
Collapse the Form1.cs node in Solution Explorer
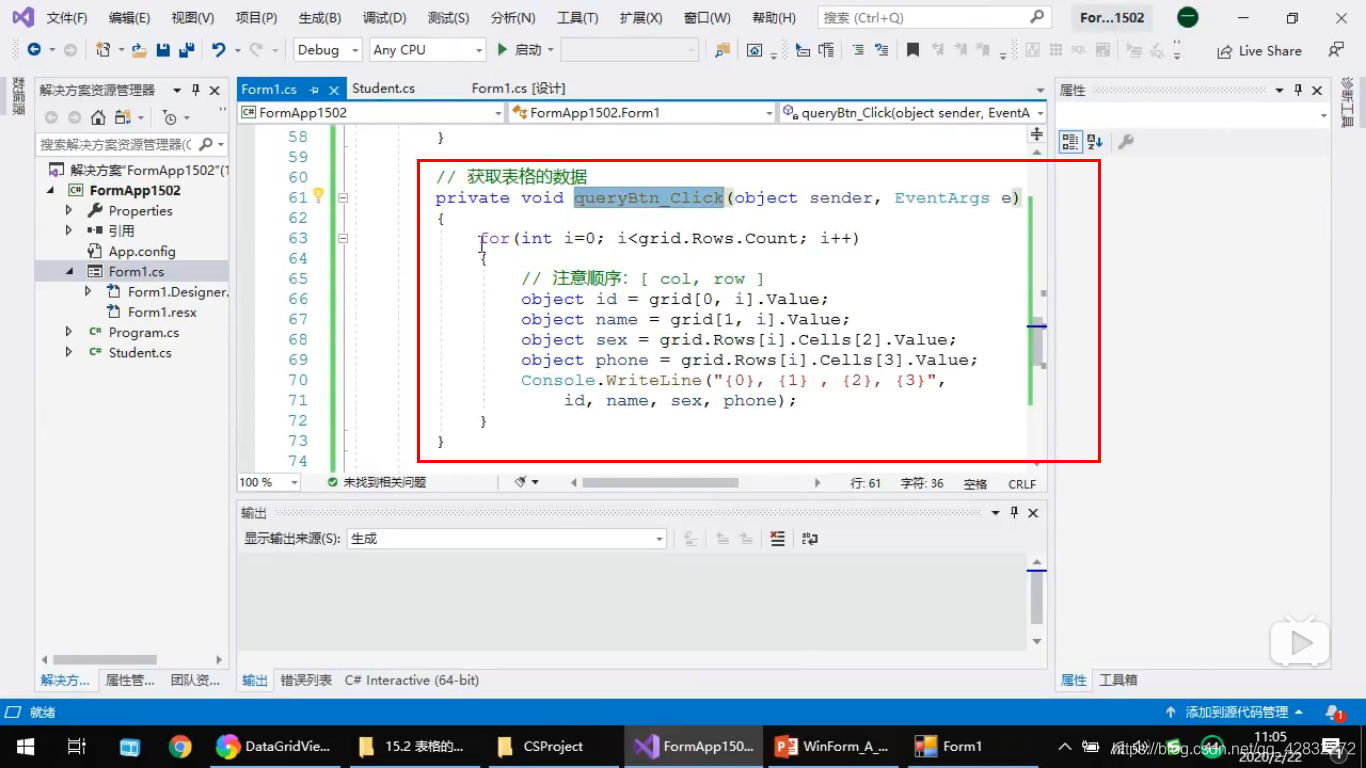point(69,271)
